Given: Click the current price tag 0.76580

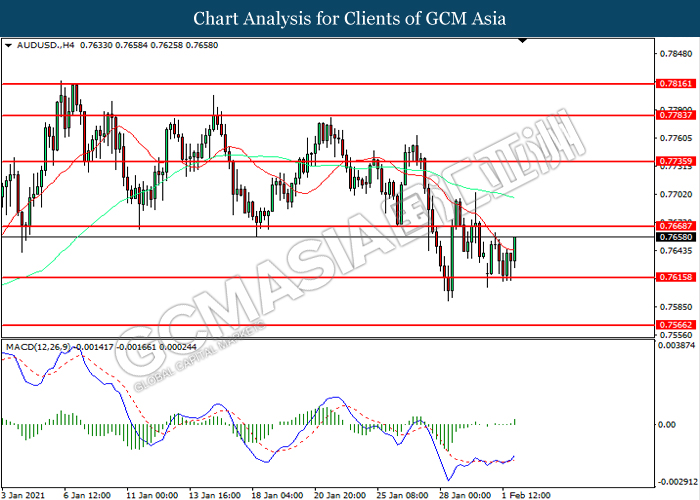Looking at the screenshot, I should (x=675, y=237).
